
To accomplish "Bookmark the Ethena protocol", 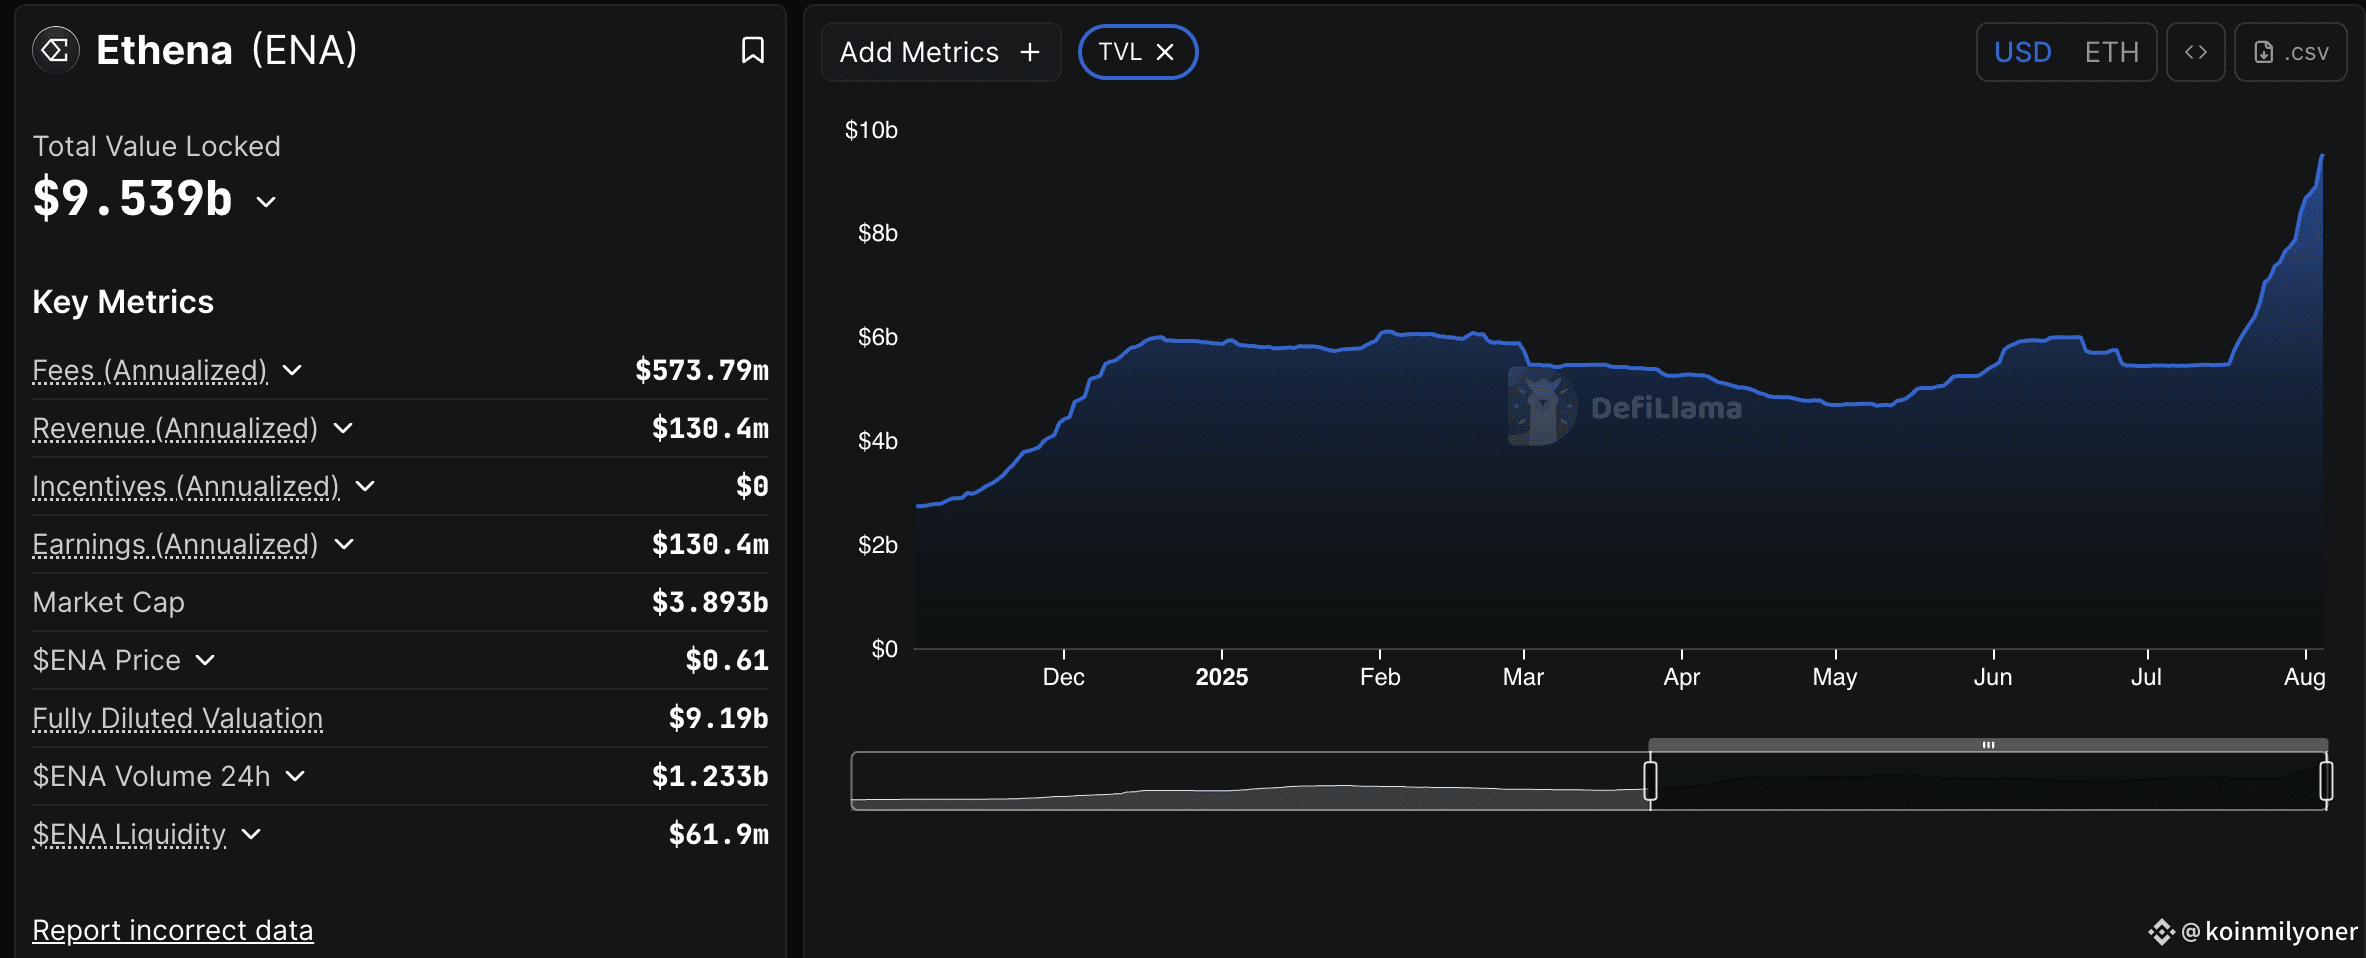I will click(x=753, y=50).
